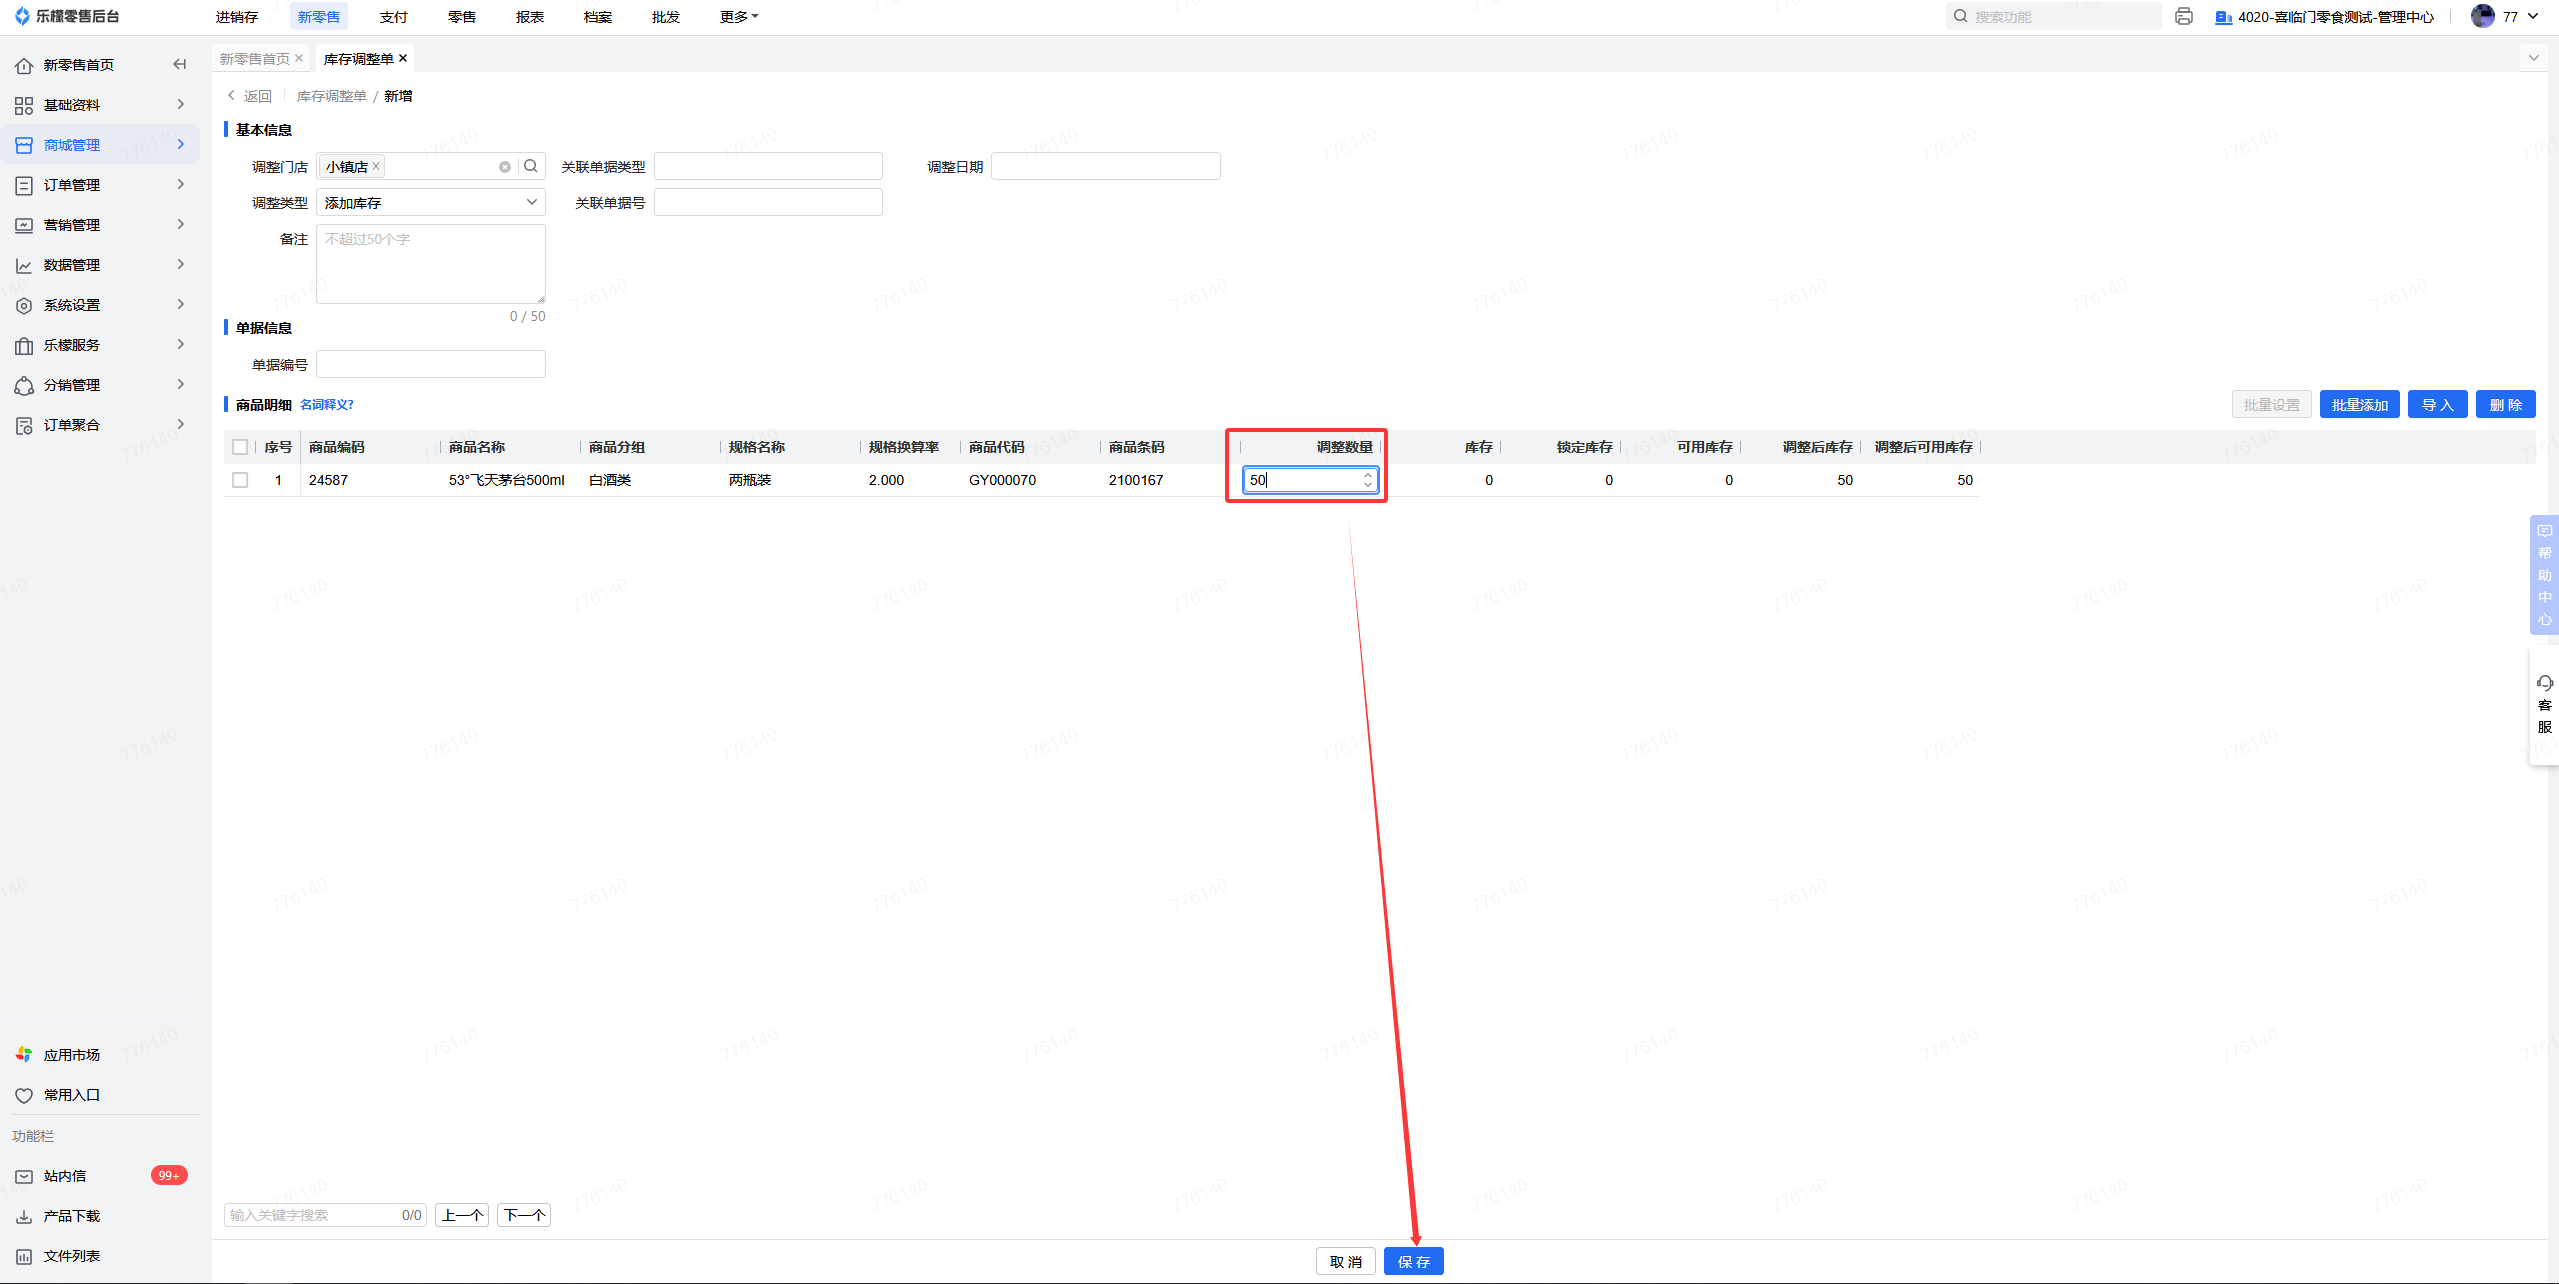Toggle the select-all checkbox in table header
Image resolution: width=2559 pixels, height=1284 pixels.
(x=240, y=447)
